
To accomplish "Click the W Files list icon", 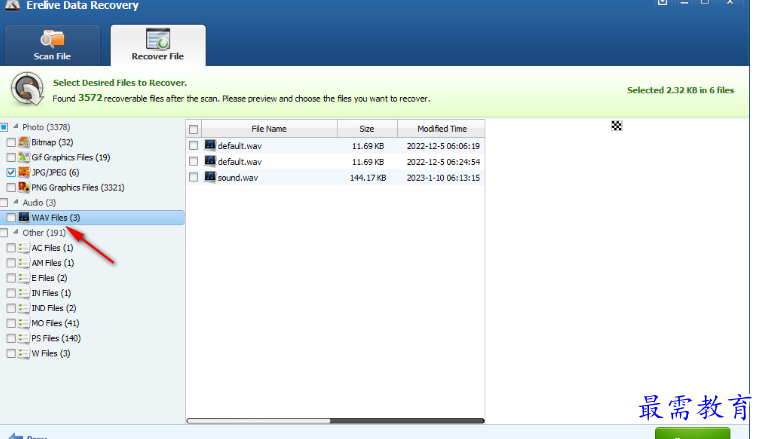I will click(24, 353).
